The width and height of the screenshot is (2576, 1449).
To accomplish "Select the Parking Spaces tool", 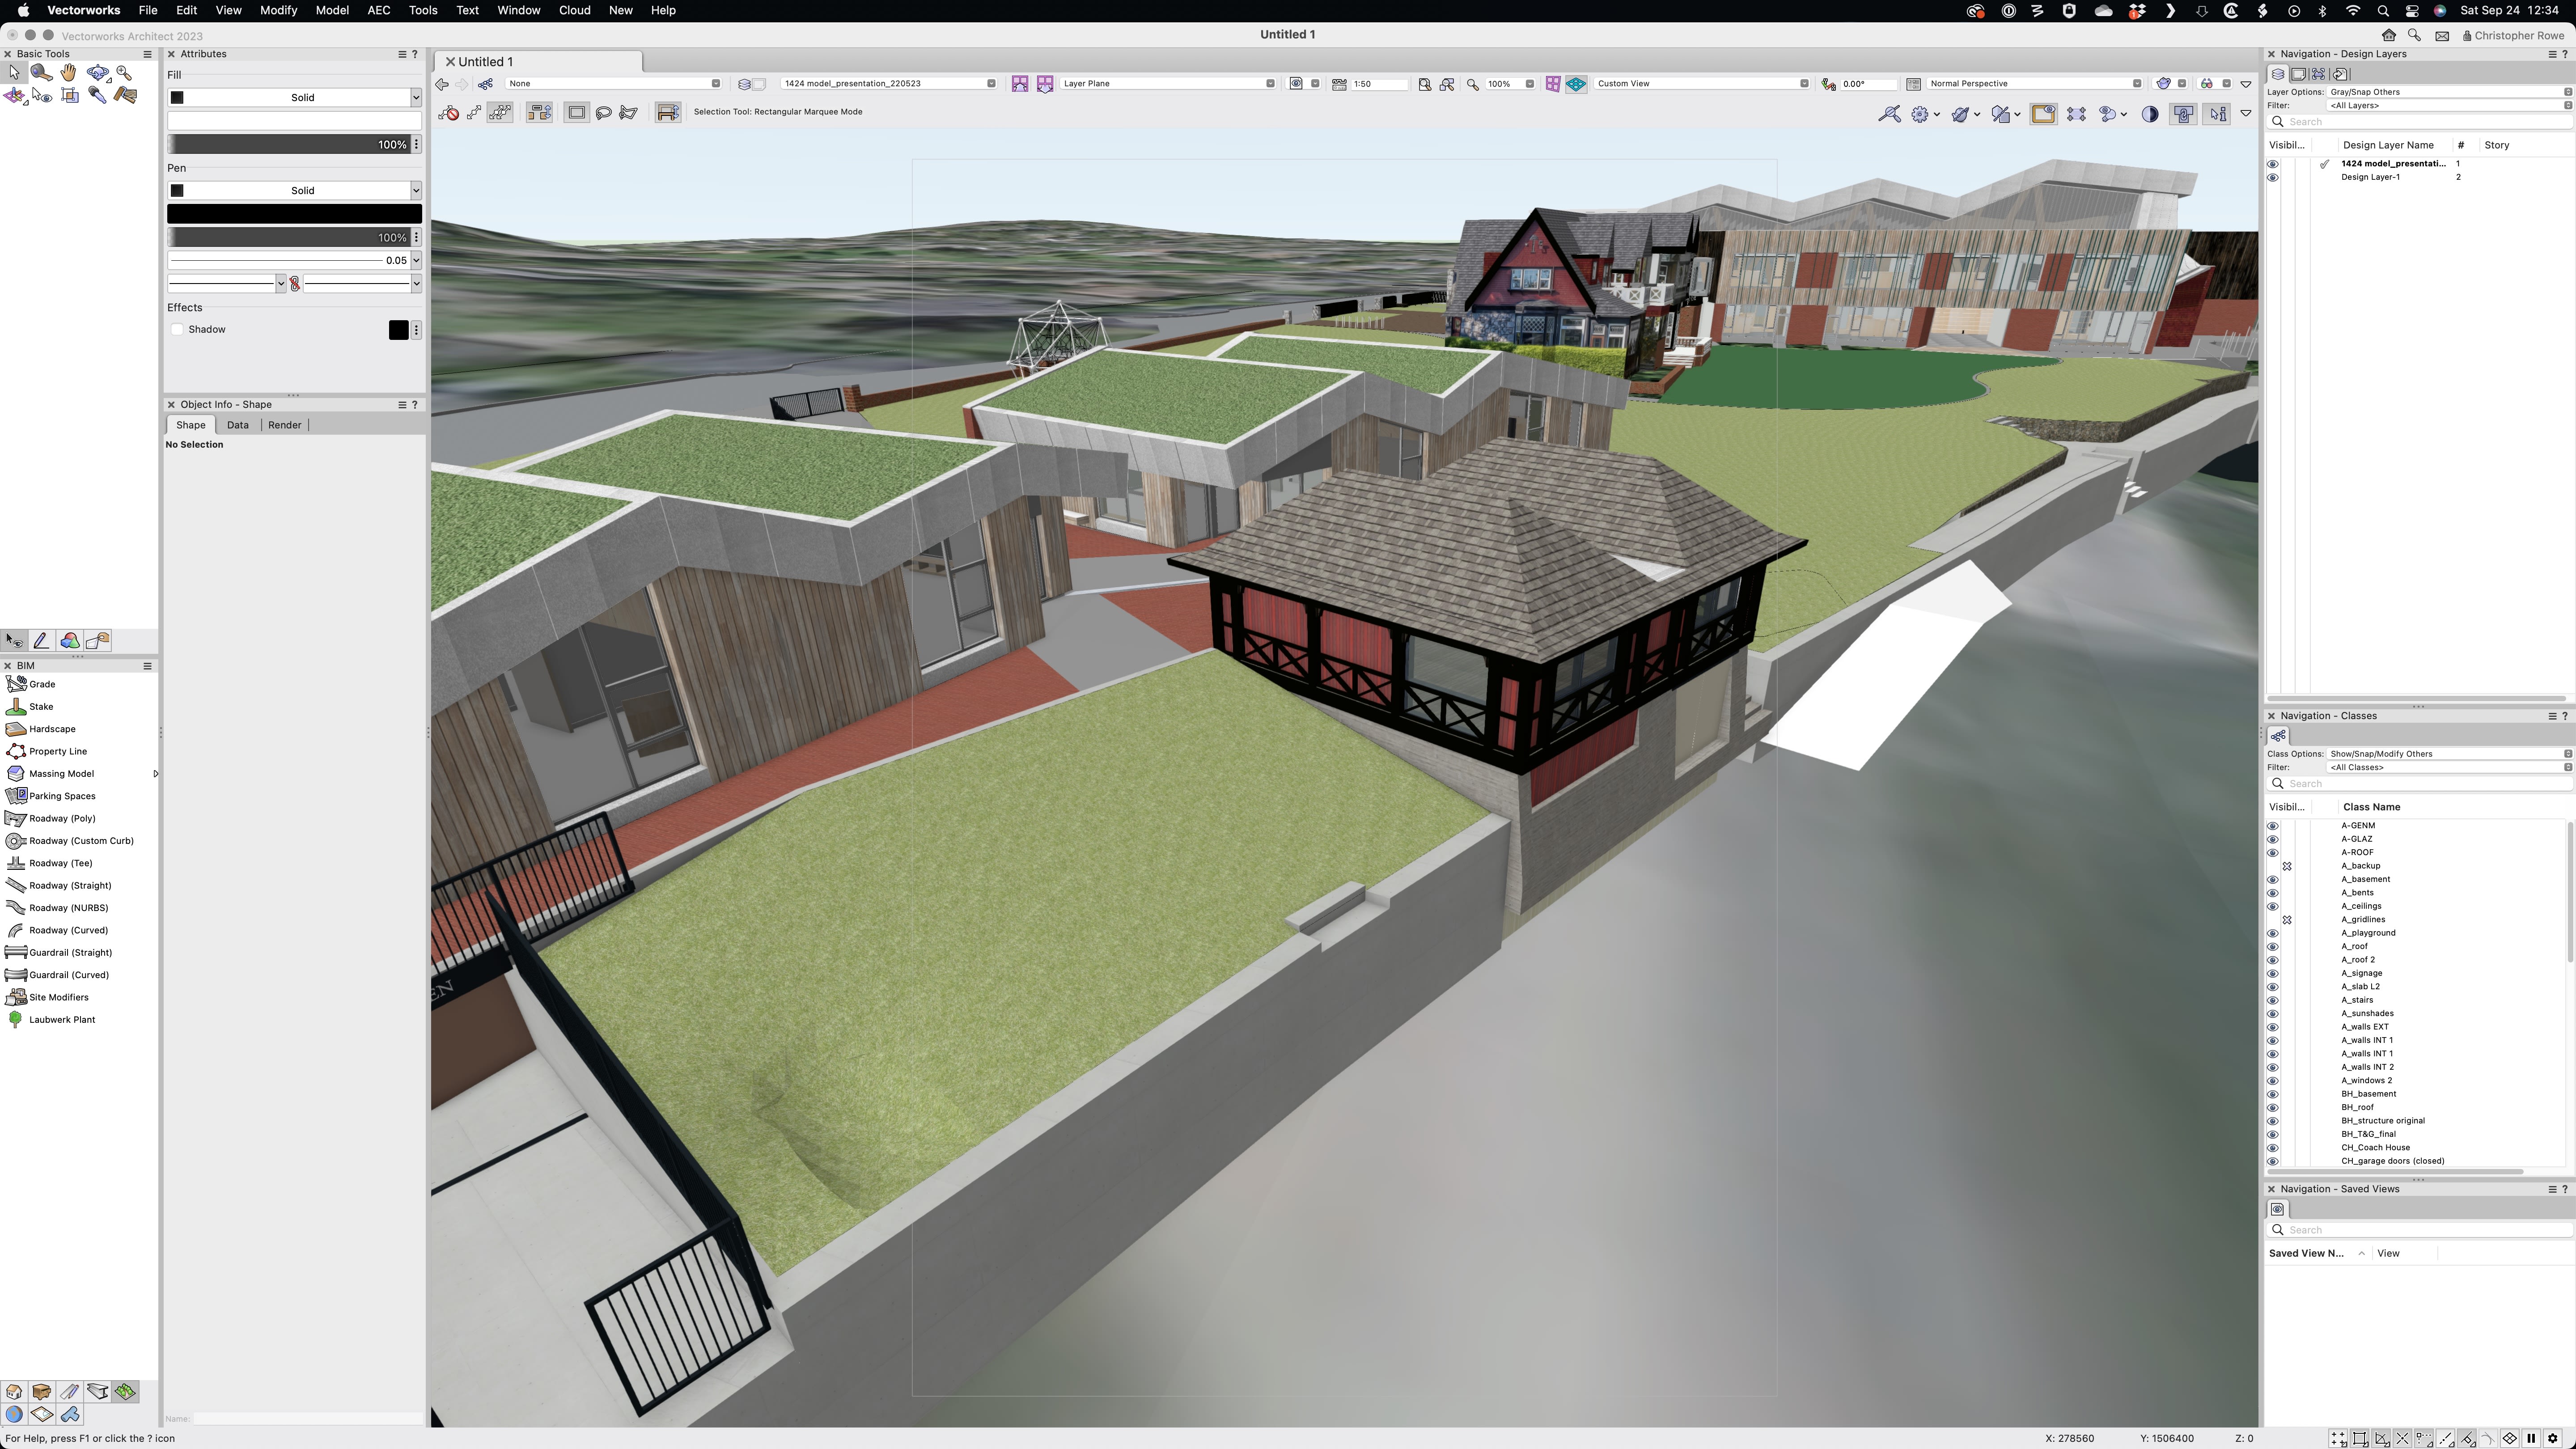I will pyautogui.click(x=62, y=795).
